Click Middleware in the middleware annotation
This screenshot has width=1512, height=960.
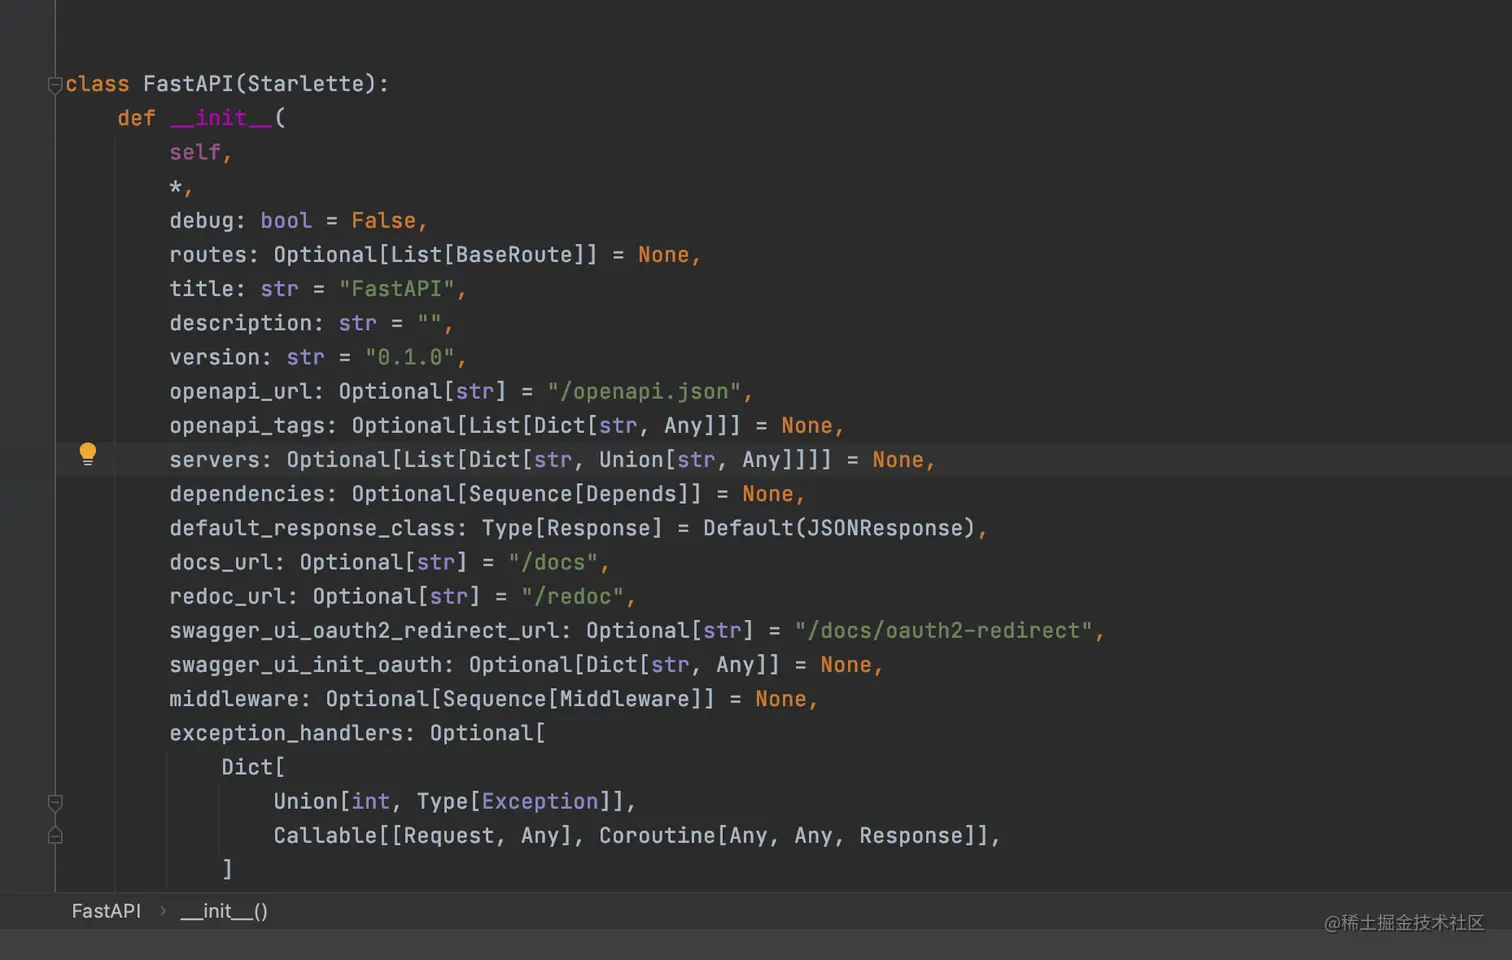[x=625, y=699]
